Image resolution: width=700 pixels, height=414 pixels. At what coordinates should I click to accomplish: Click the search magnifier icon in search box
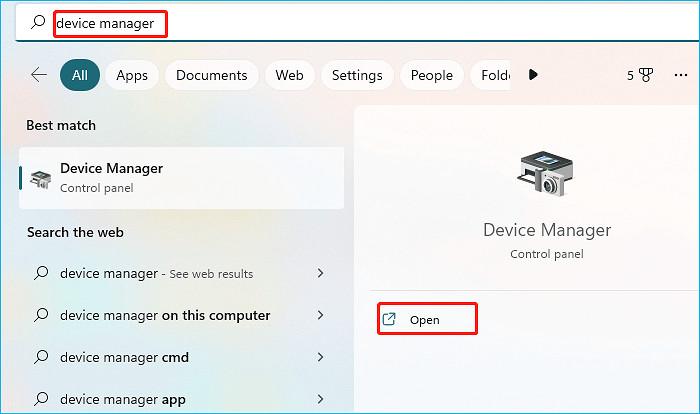pyautogui.click(x=37, y=23)
